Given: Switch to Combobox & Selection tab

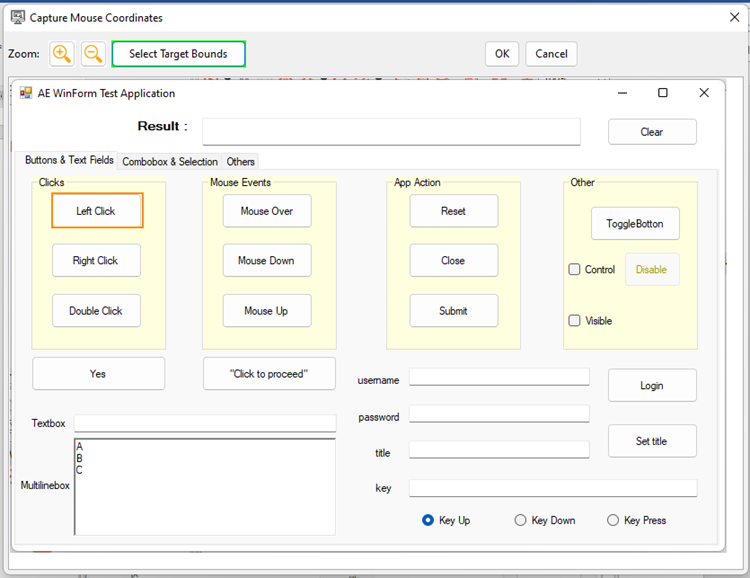Looking at the screenshot, I should point(169,161).
